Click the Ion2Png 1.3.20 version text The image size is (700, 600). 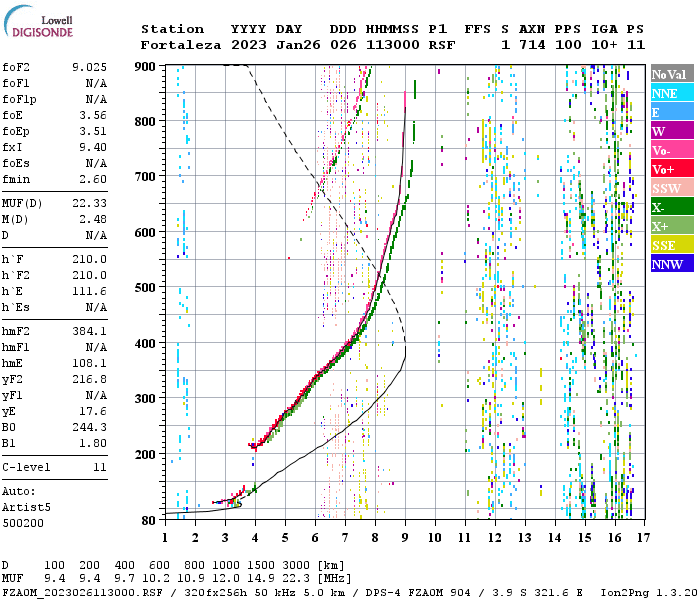(650, 593)
